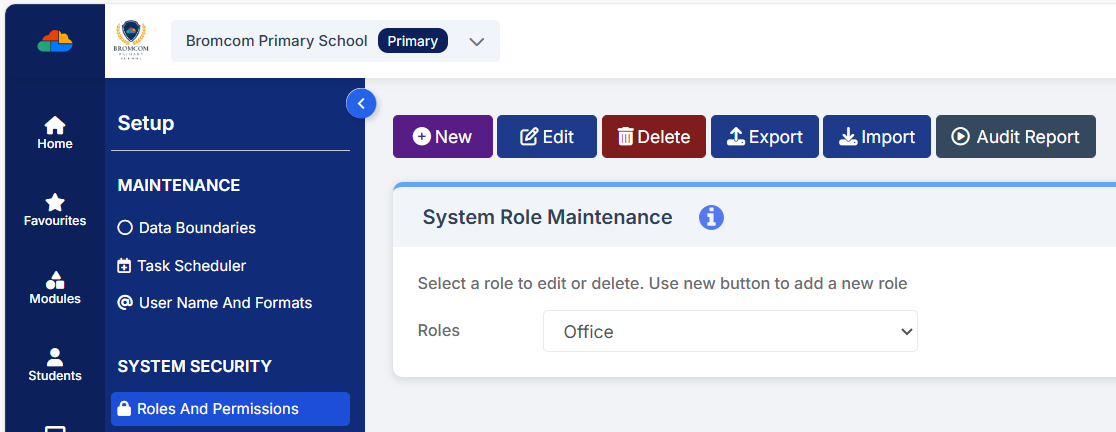Click the Import button
The width and height of the screenshot is (1116, 432).
876,137
